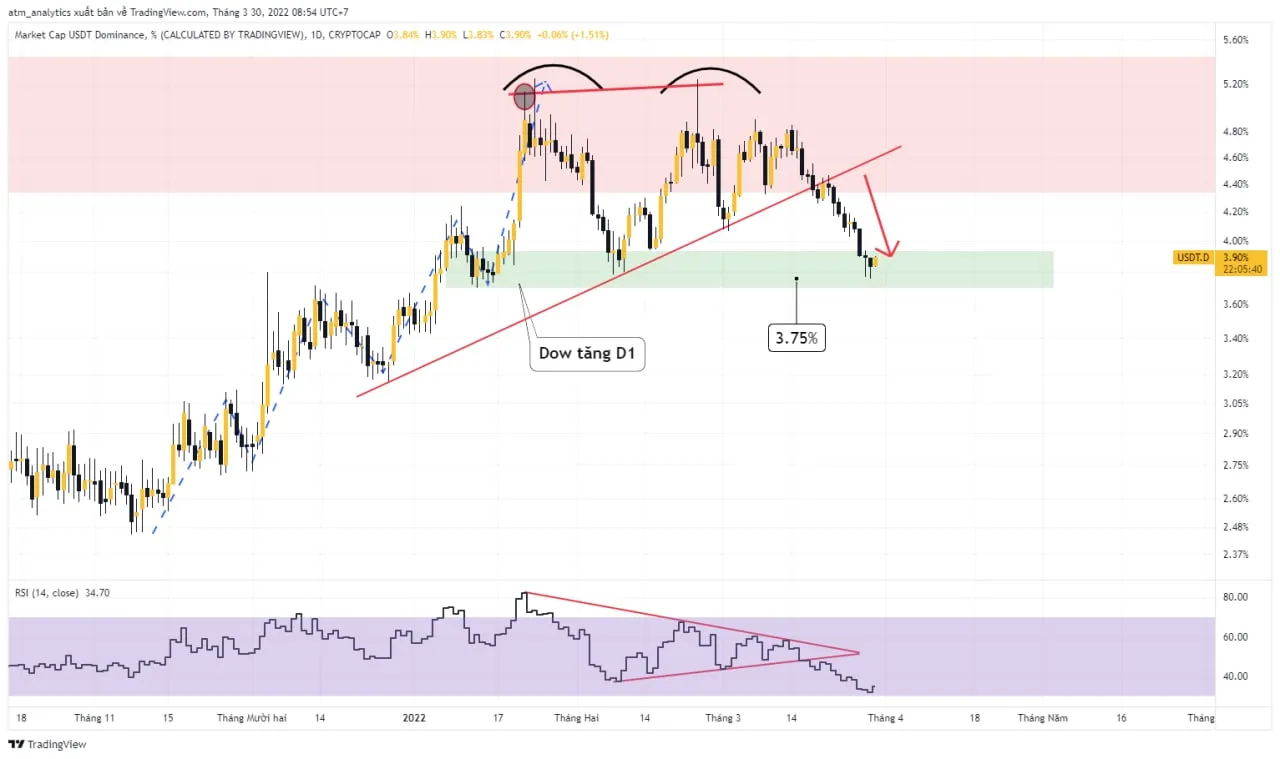Click the 4.60% price axis label
This screenshot has width=1280, height=759.
(1234, 157)
